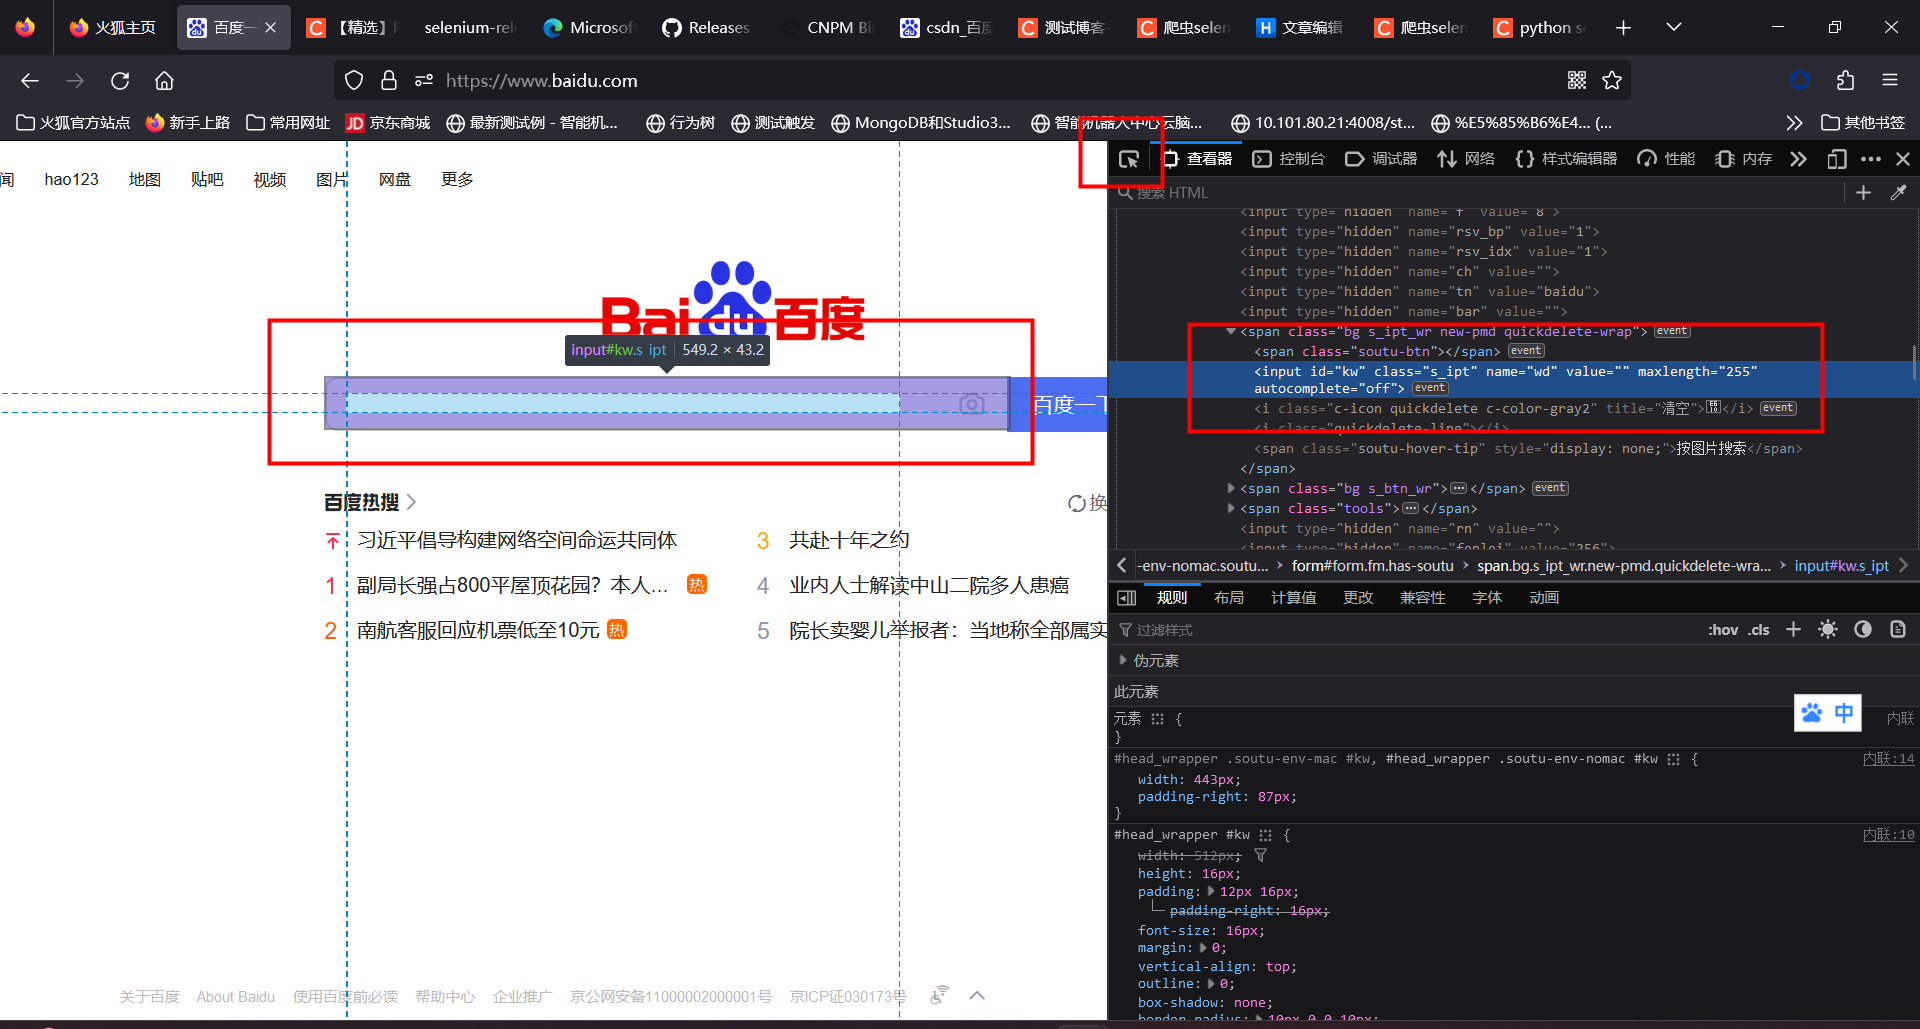Click the Baidu image search camera icon
Image resolution: width=1920 pixels, height=1029 pixels.
[971, 404]
